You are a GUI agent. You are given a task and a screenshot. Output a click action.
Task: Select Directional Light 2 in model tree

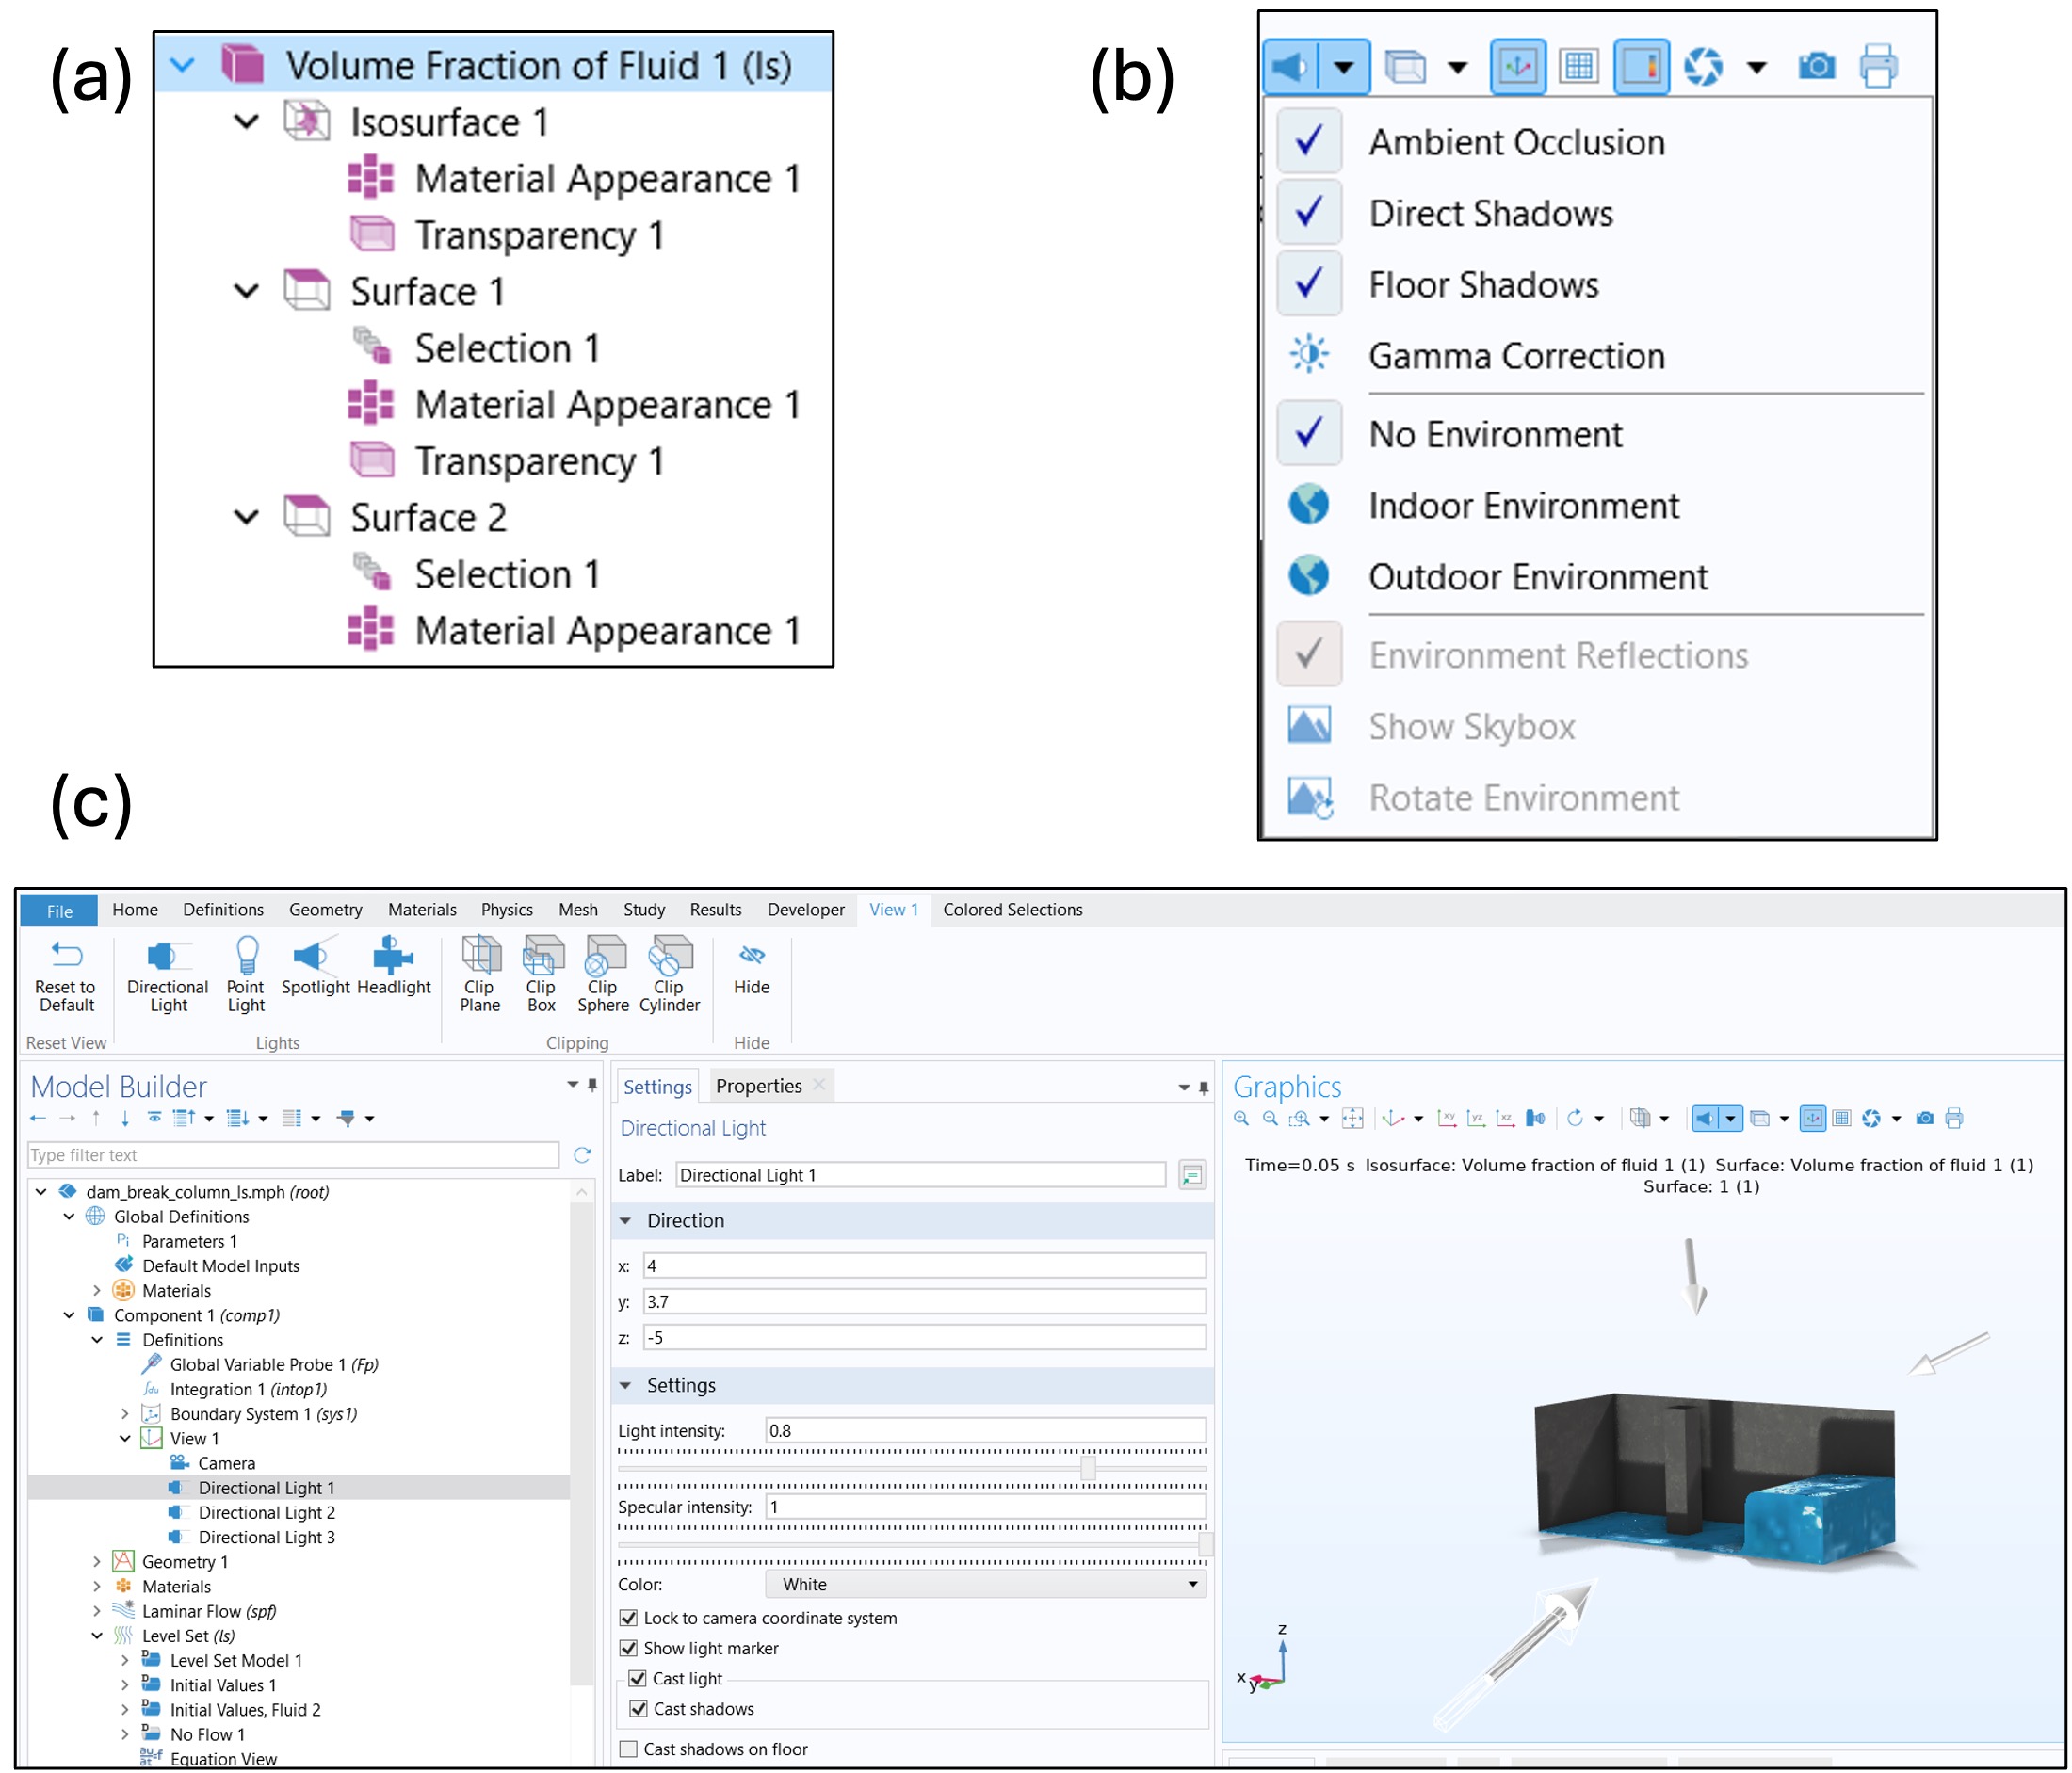(266, 1512)
